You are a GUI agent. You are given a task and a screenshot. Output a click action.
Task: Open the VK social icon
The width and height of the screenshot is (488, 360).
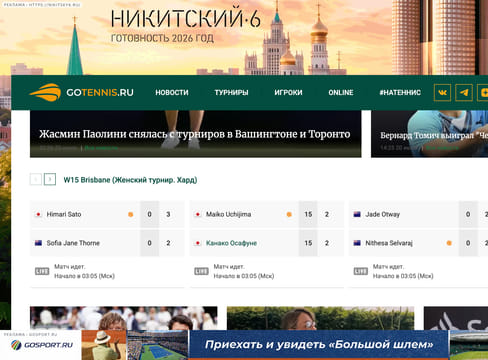tap(442, 92)
